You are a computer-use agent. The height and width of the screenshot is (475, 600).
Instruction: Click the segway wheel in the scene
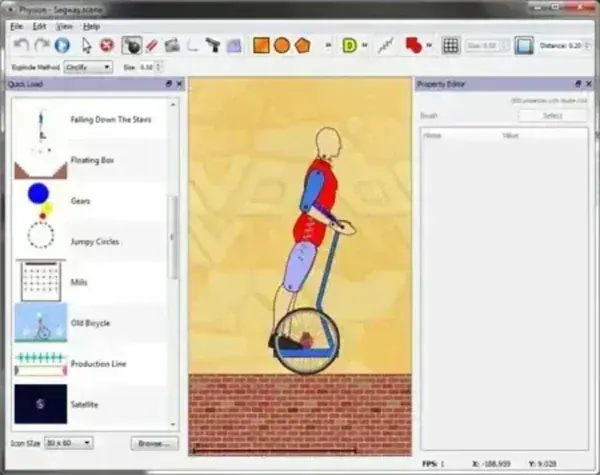tap(307, 341)
